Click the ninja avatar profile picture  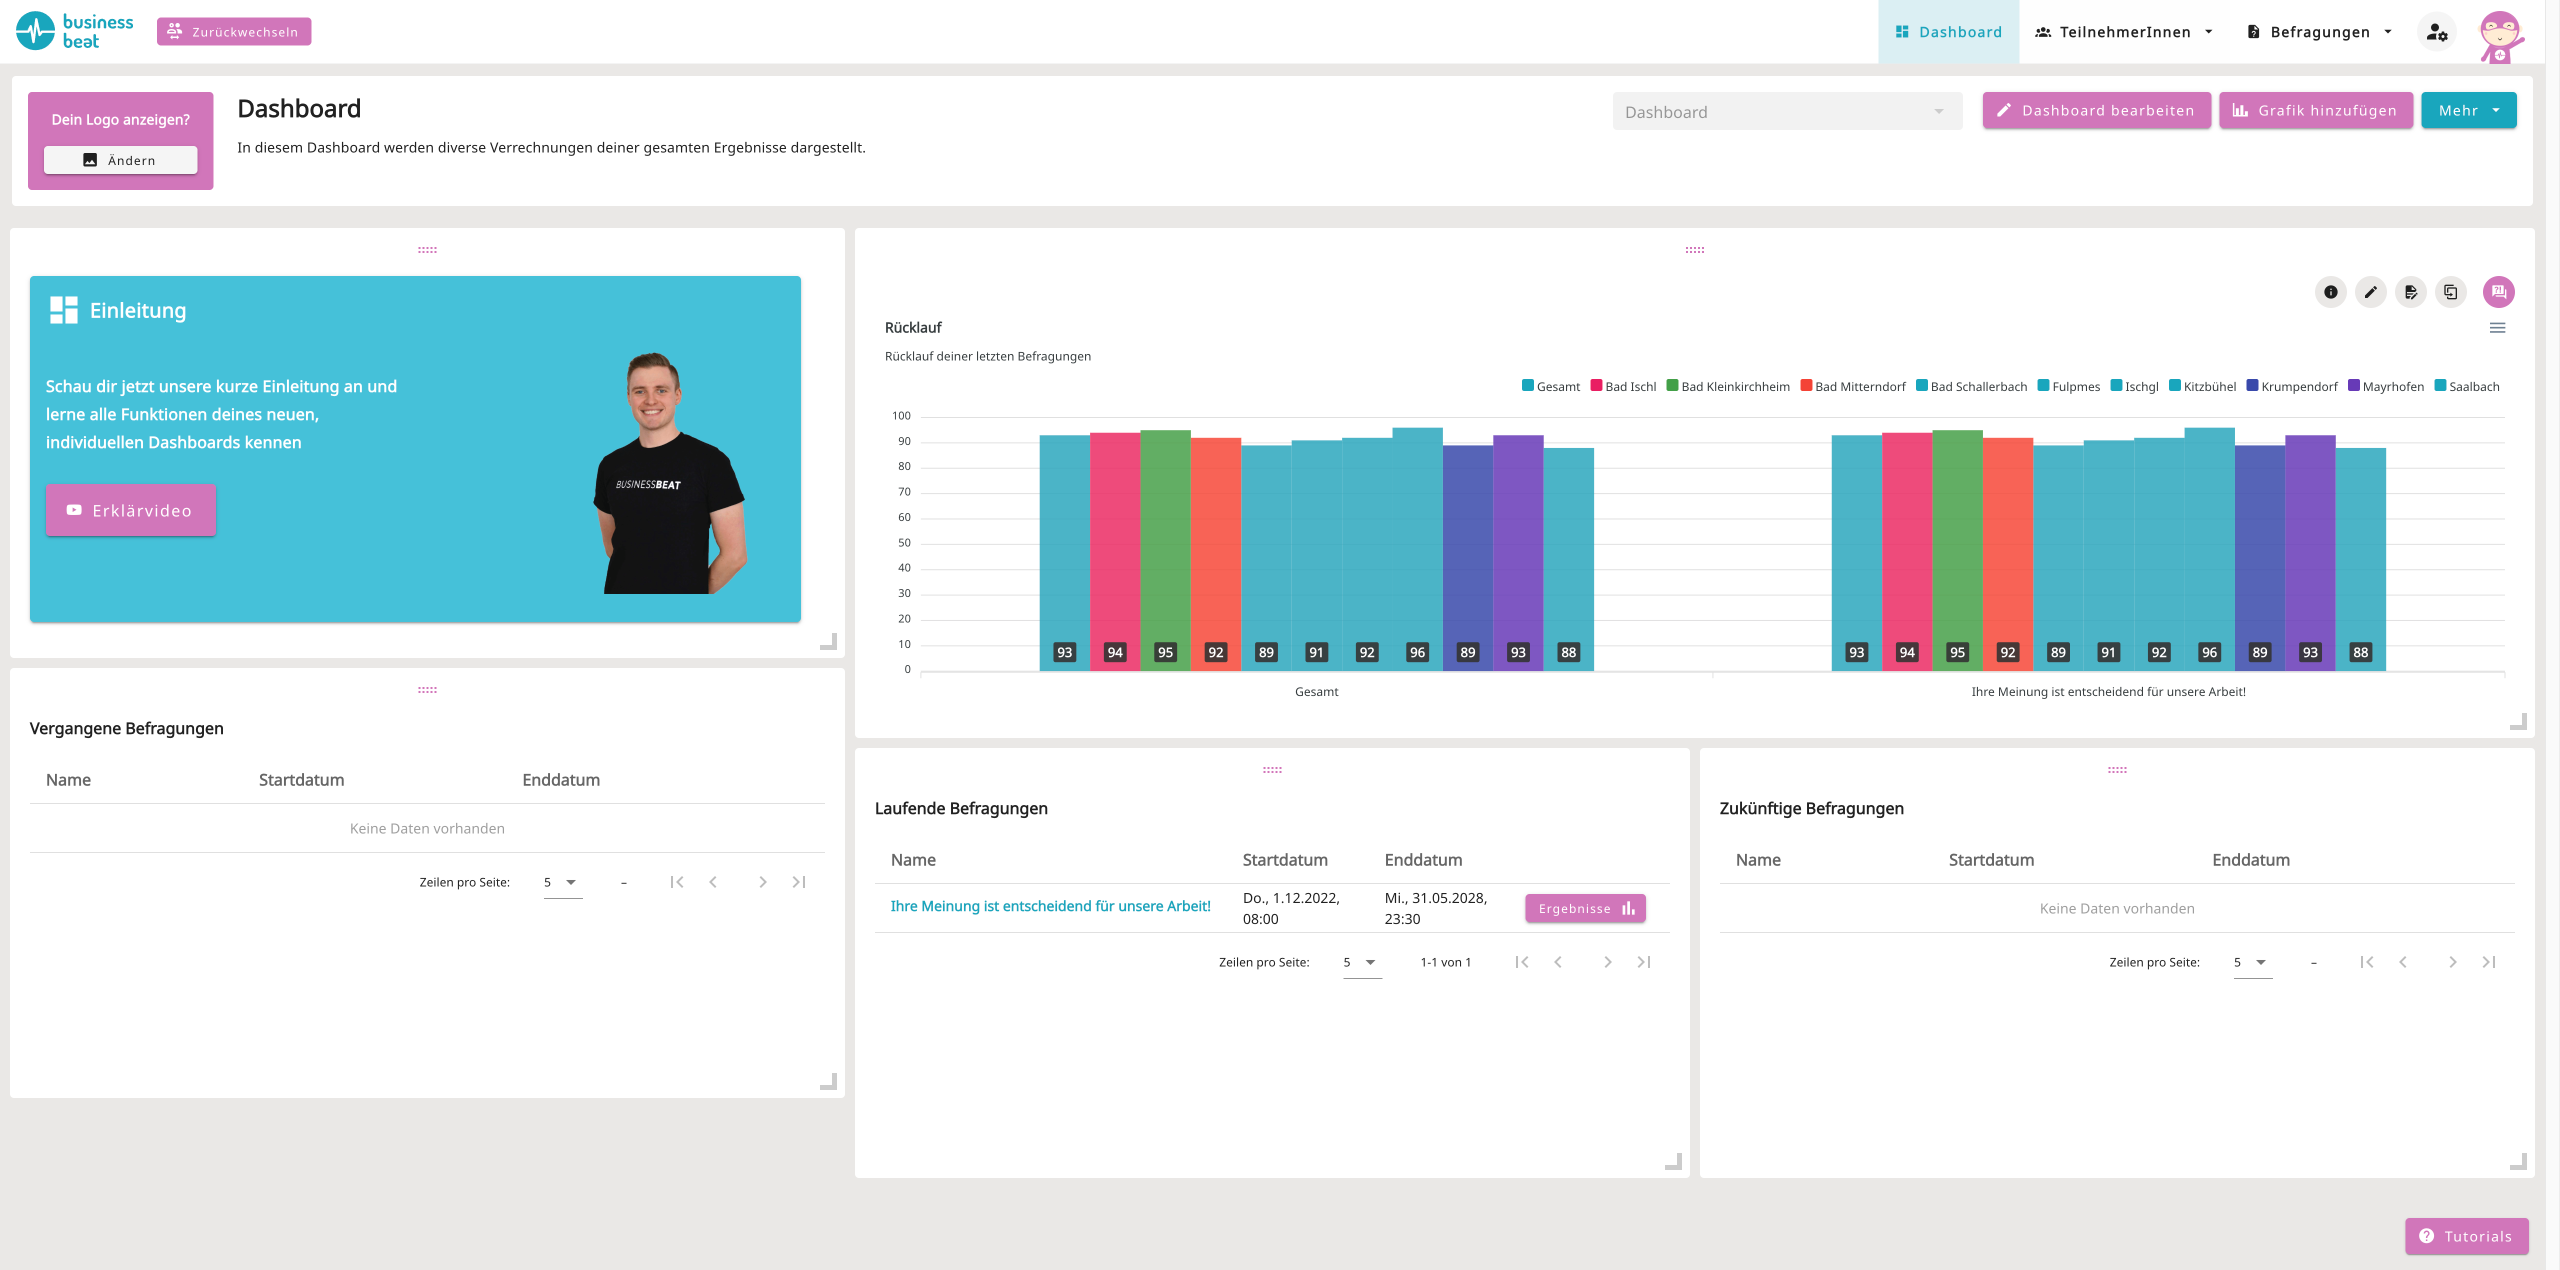coord(2500,36)
